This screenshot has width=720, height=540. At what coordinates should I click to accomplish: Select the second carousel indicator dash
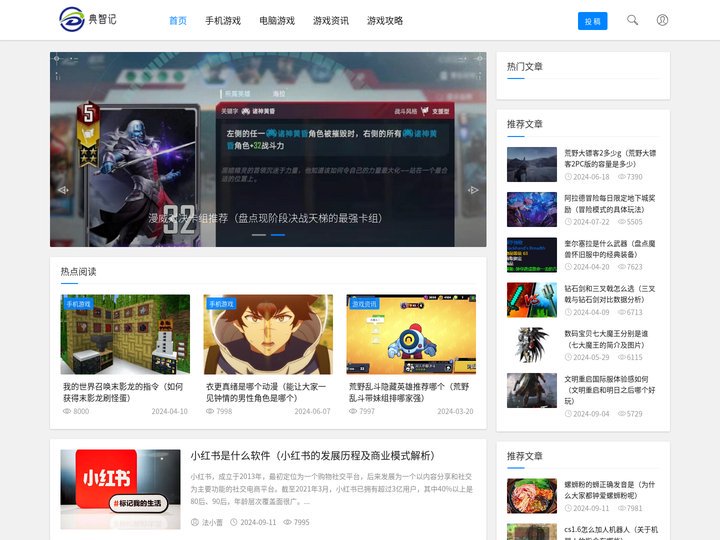click(278, 235)
